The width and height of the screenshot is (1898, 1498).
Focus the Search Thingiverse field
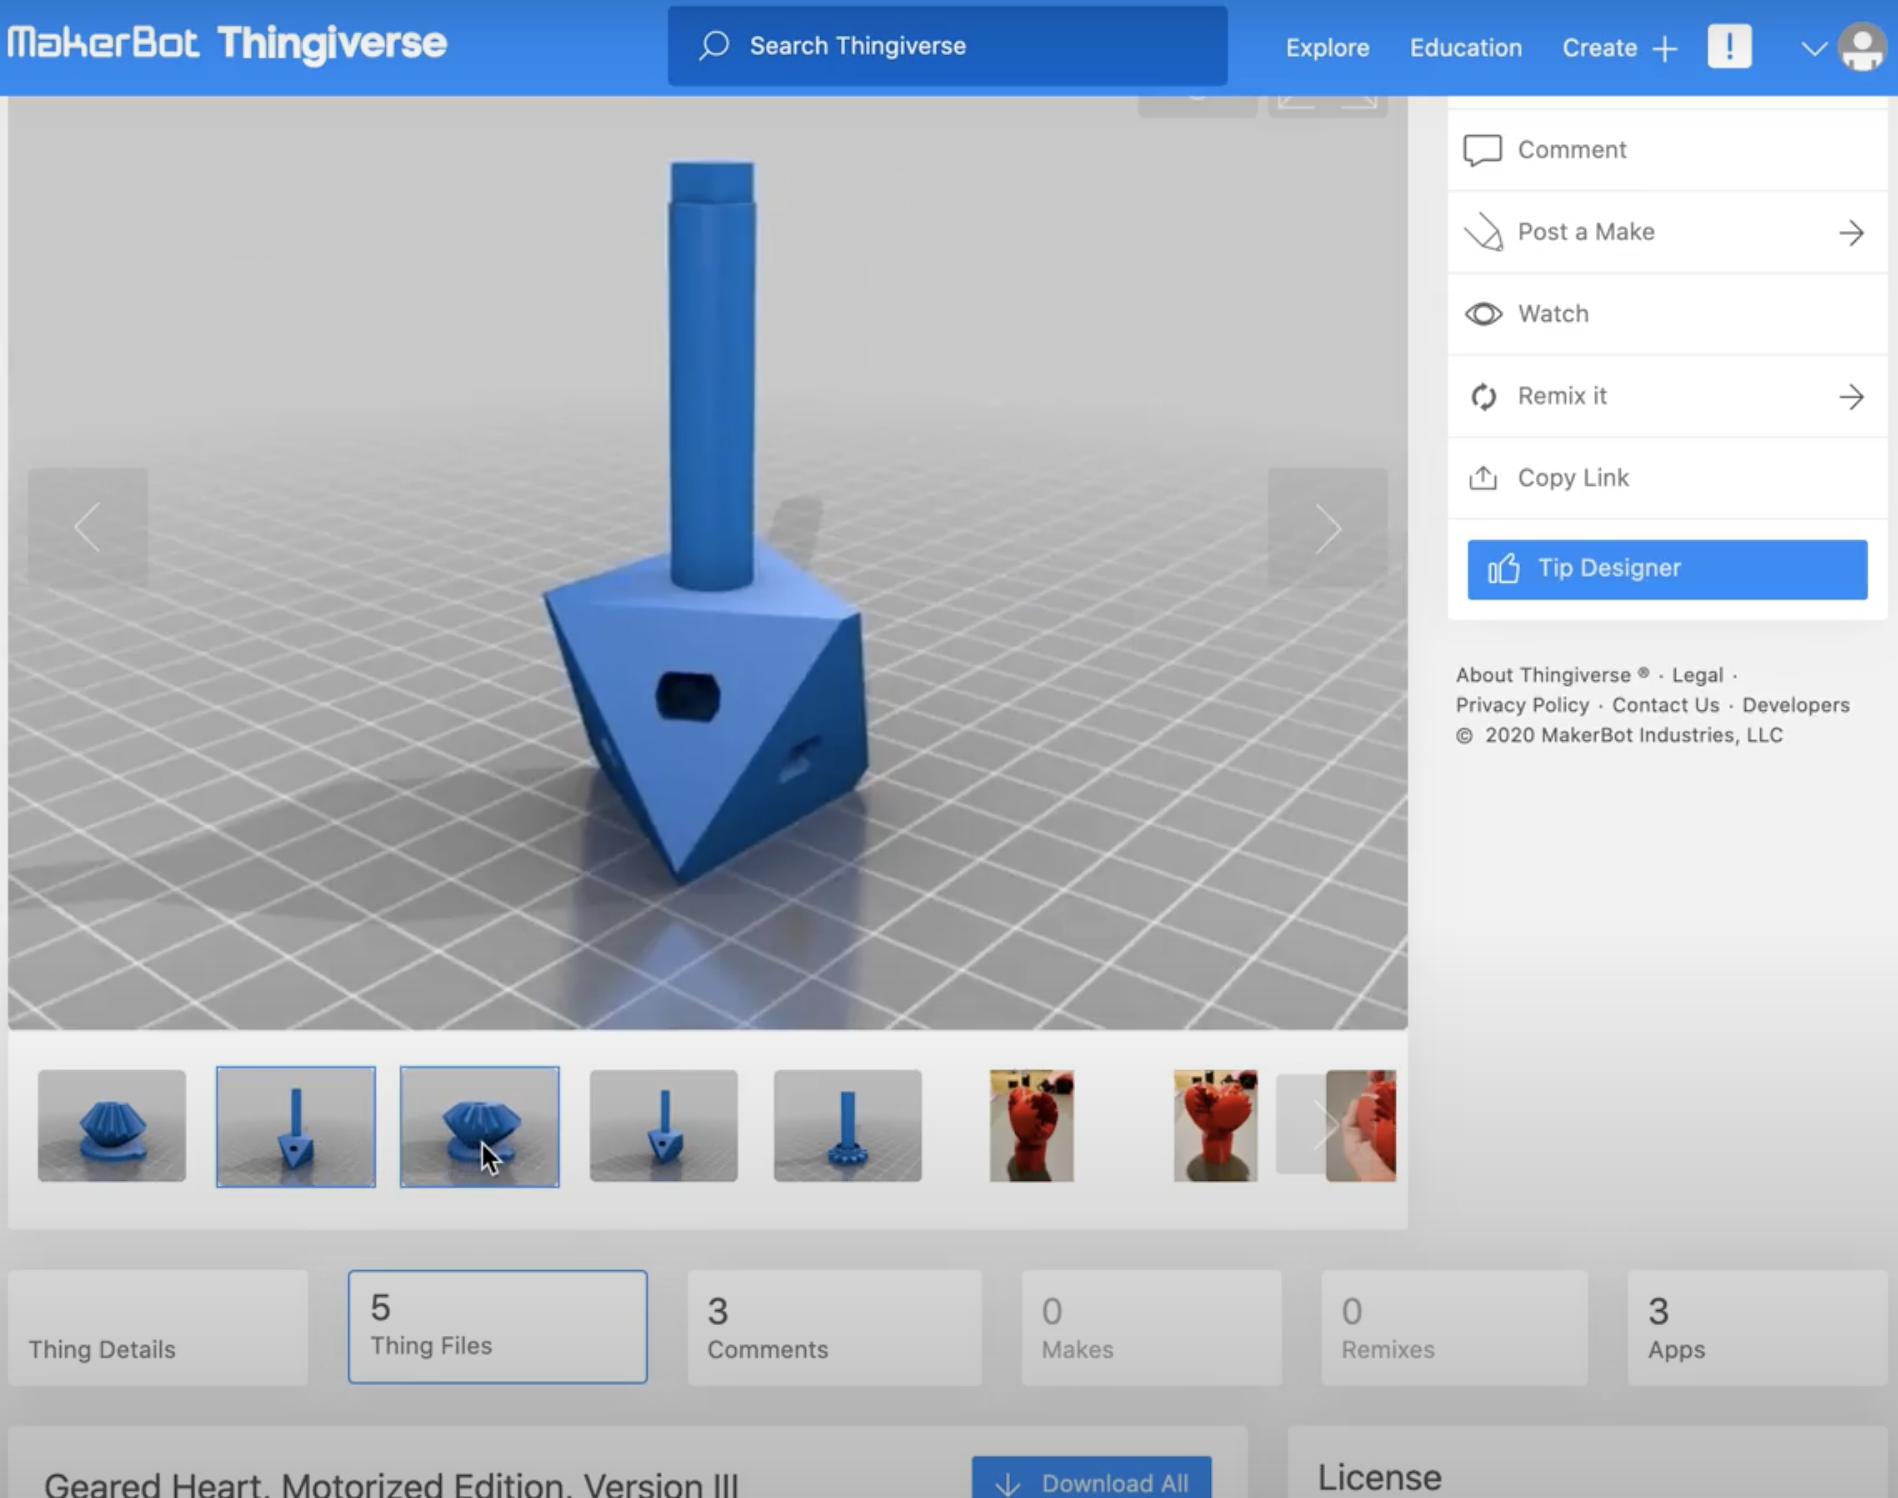pos(947,46)
